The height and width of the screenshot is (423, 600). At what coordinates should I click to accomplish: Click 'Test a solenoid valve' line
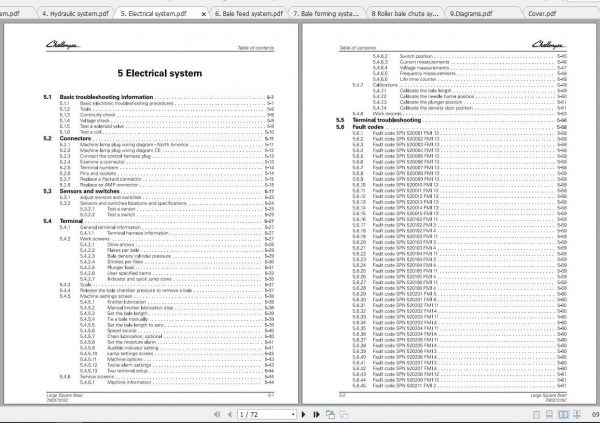click(x=167, y=126)
